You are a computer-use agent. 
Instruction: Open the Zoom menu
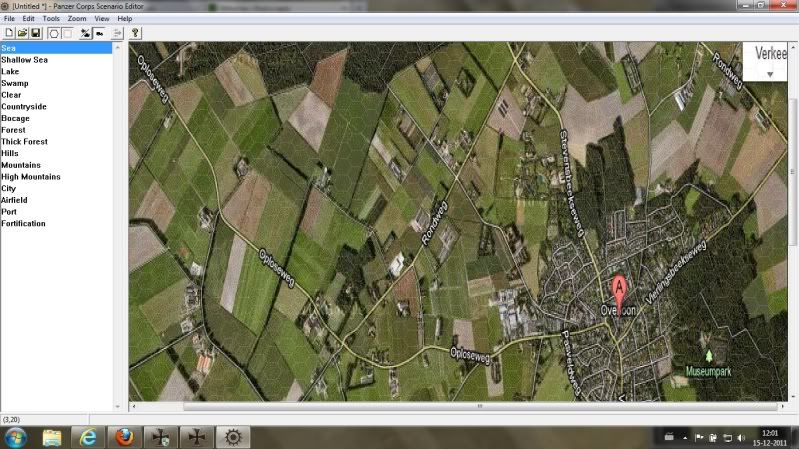coord(77,18)
